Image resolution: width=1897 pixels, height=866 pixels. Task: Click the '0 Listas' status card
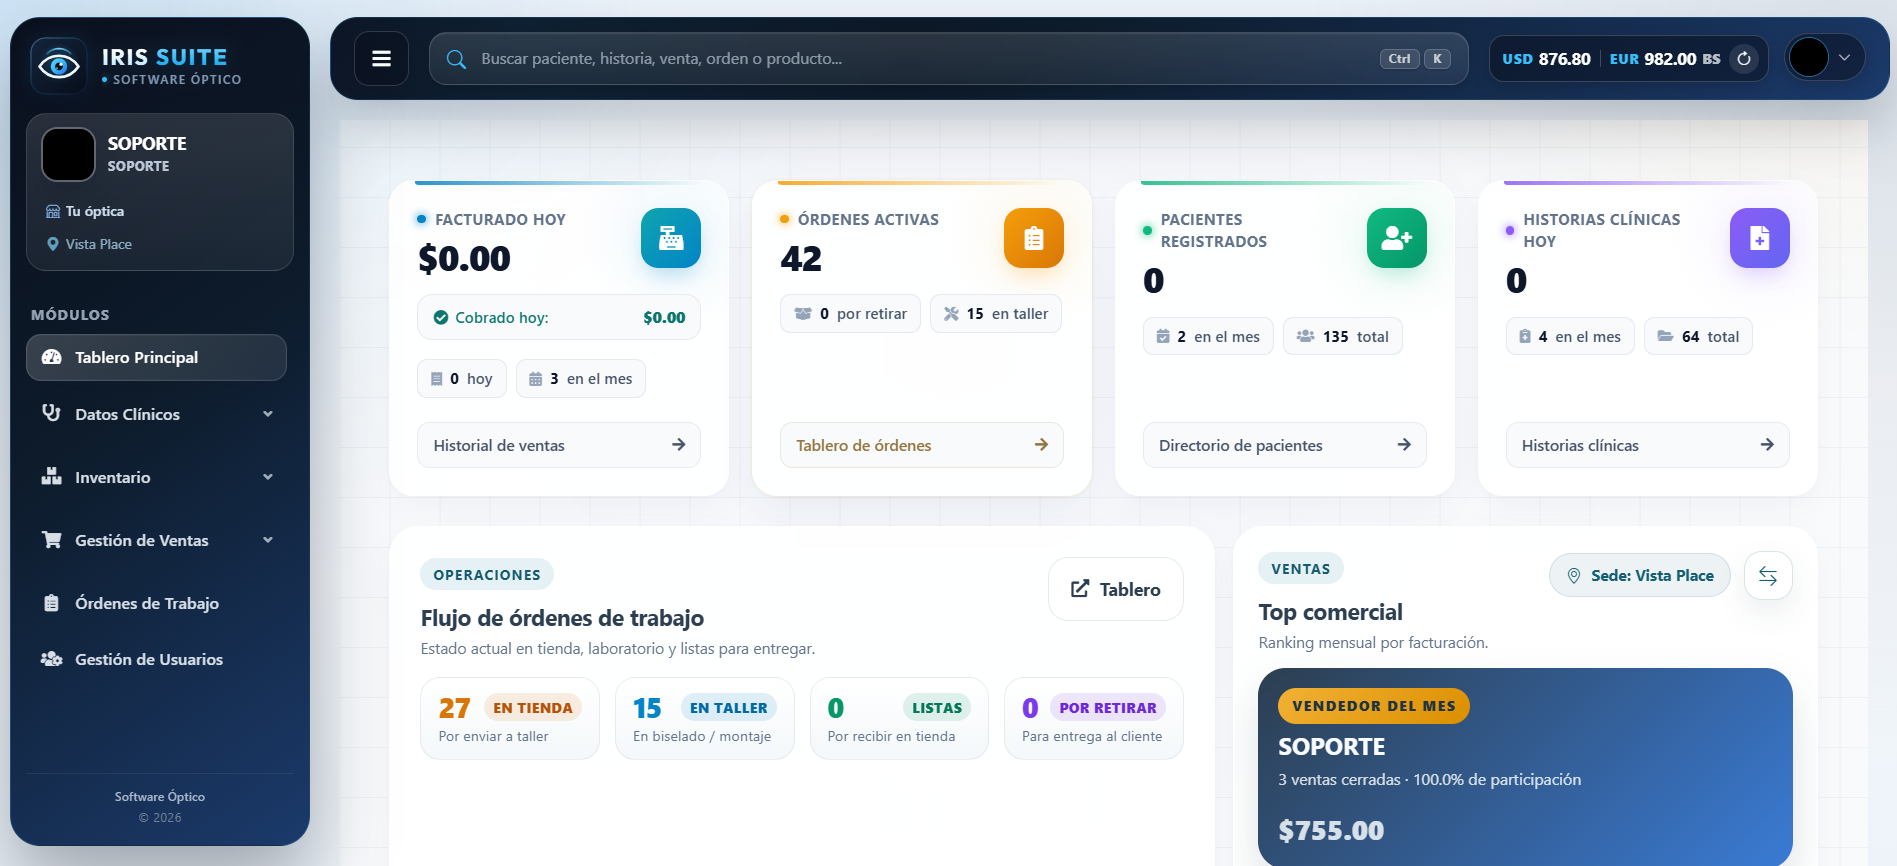tap(899, 719)
